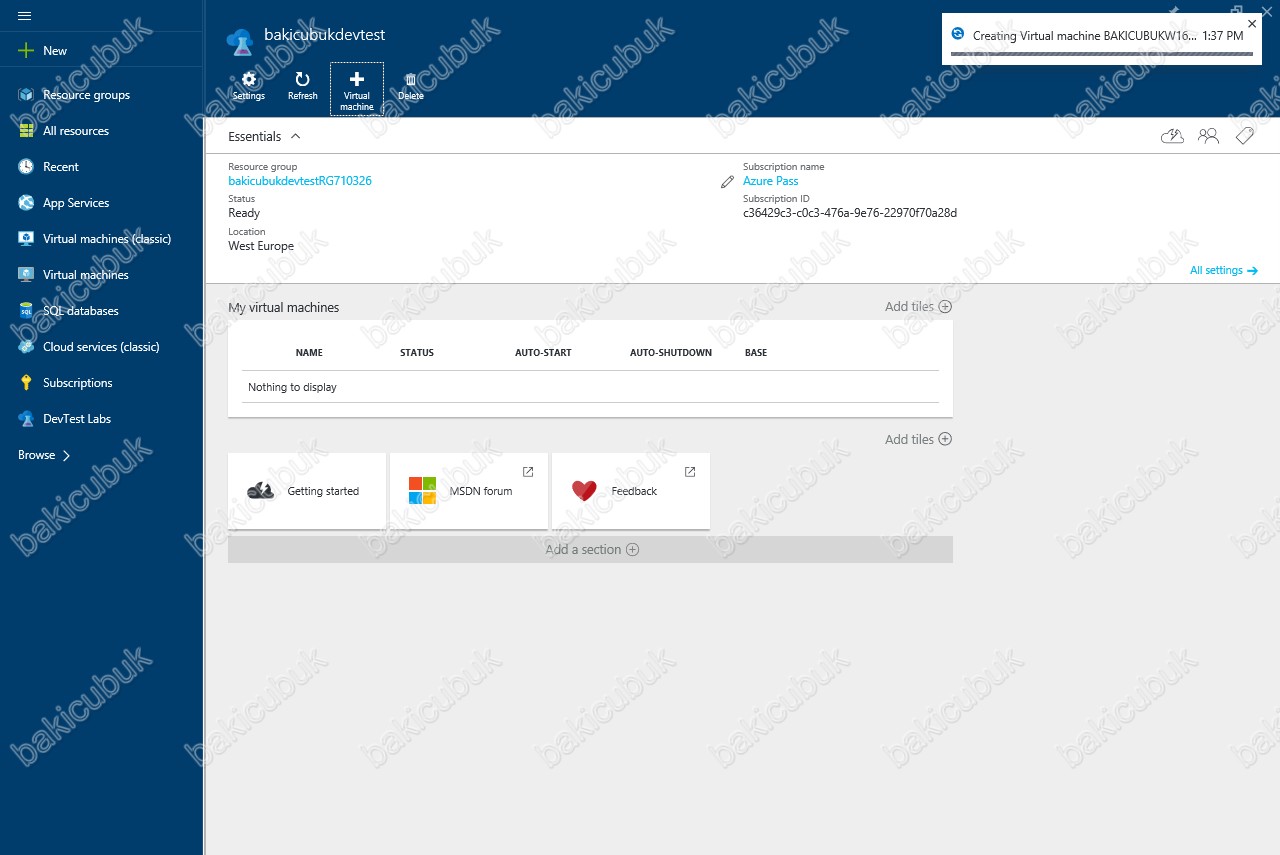
Task: Click the Subscriptions key icon
Action: tap(26, 383)
